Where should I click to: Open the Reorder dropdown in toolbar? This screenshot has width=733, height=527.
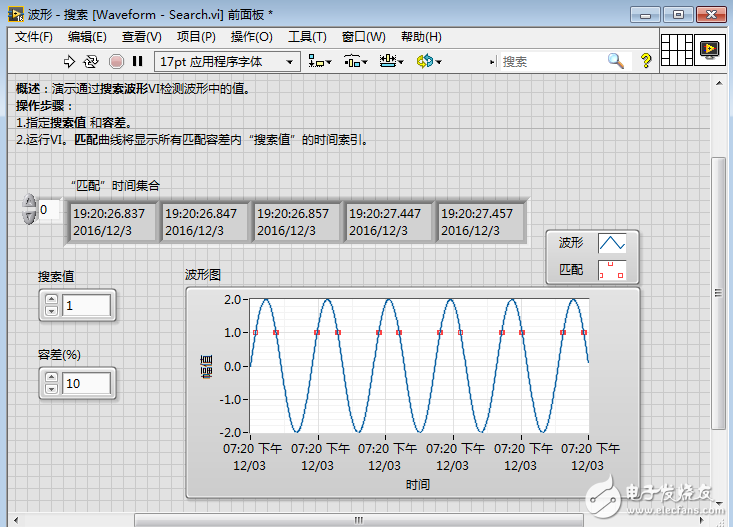point(429,62)
